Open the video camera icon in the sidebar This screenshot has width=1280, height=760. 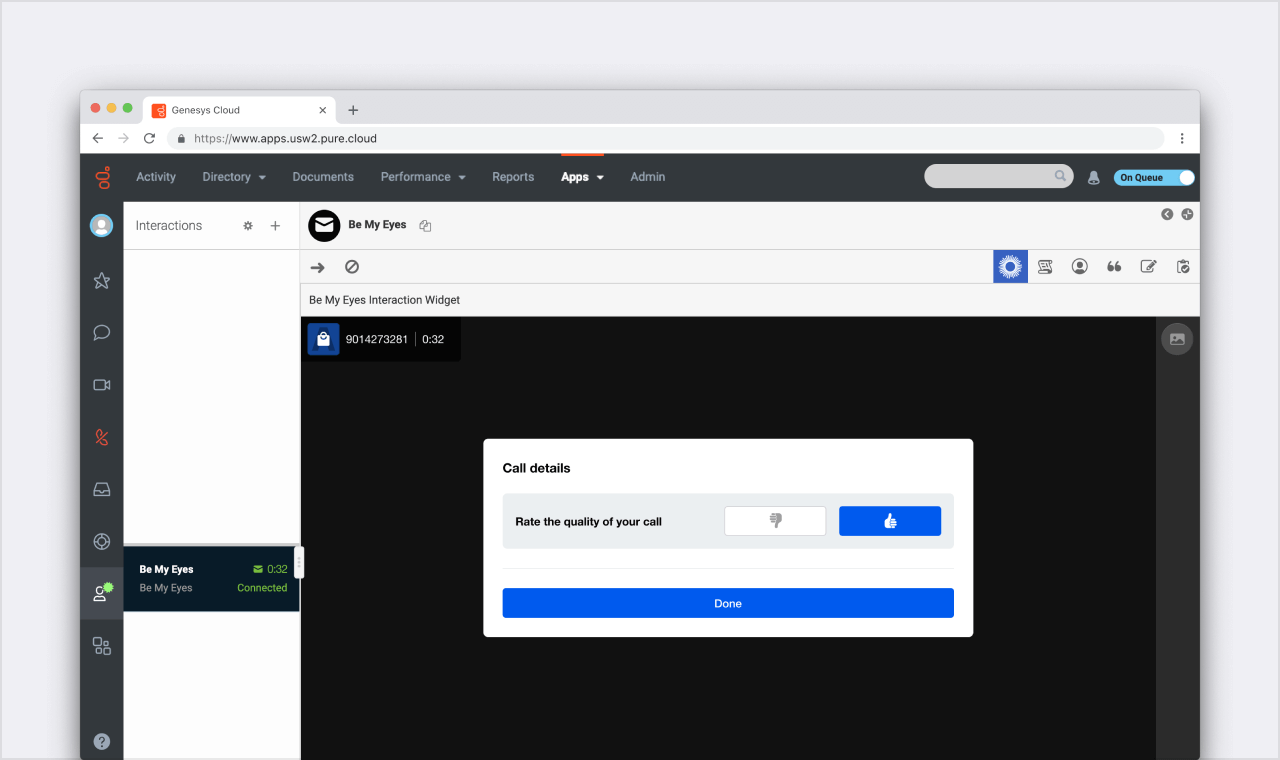coord(102,385)
